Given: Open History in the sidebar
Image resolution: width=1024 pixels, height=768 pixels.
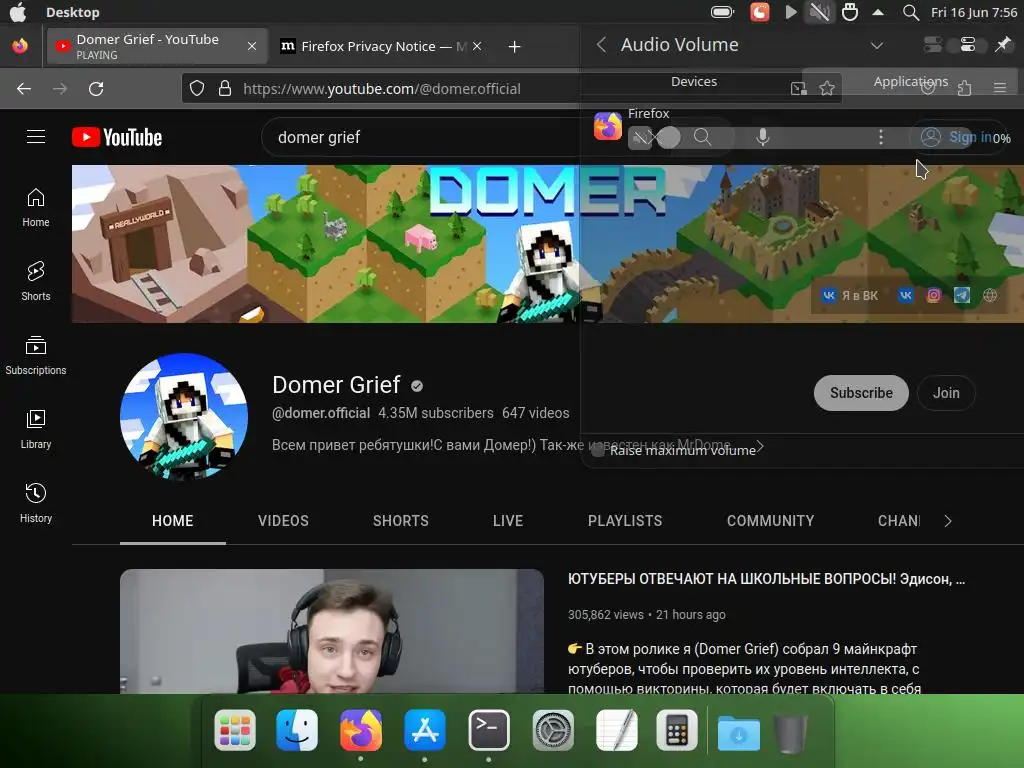Looking at the screenshot, I should [x=36, y=503].
